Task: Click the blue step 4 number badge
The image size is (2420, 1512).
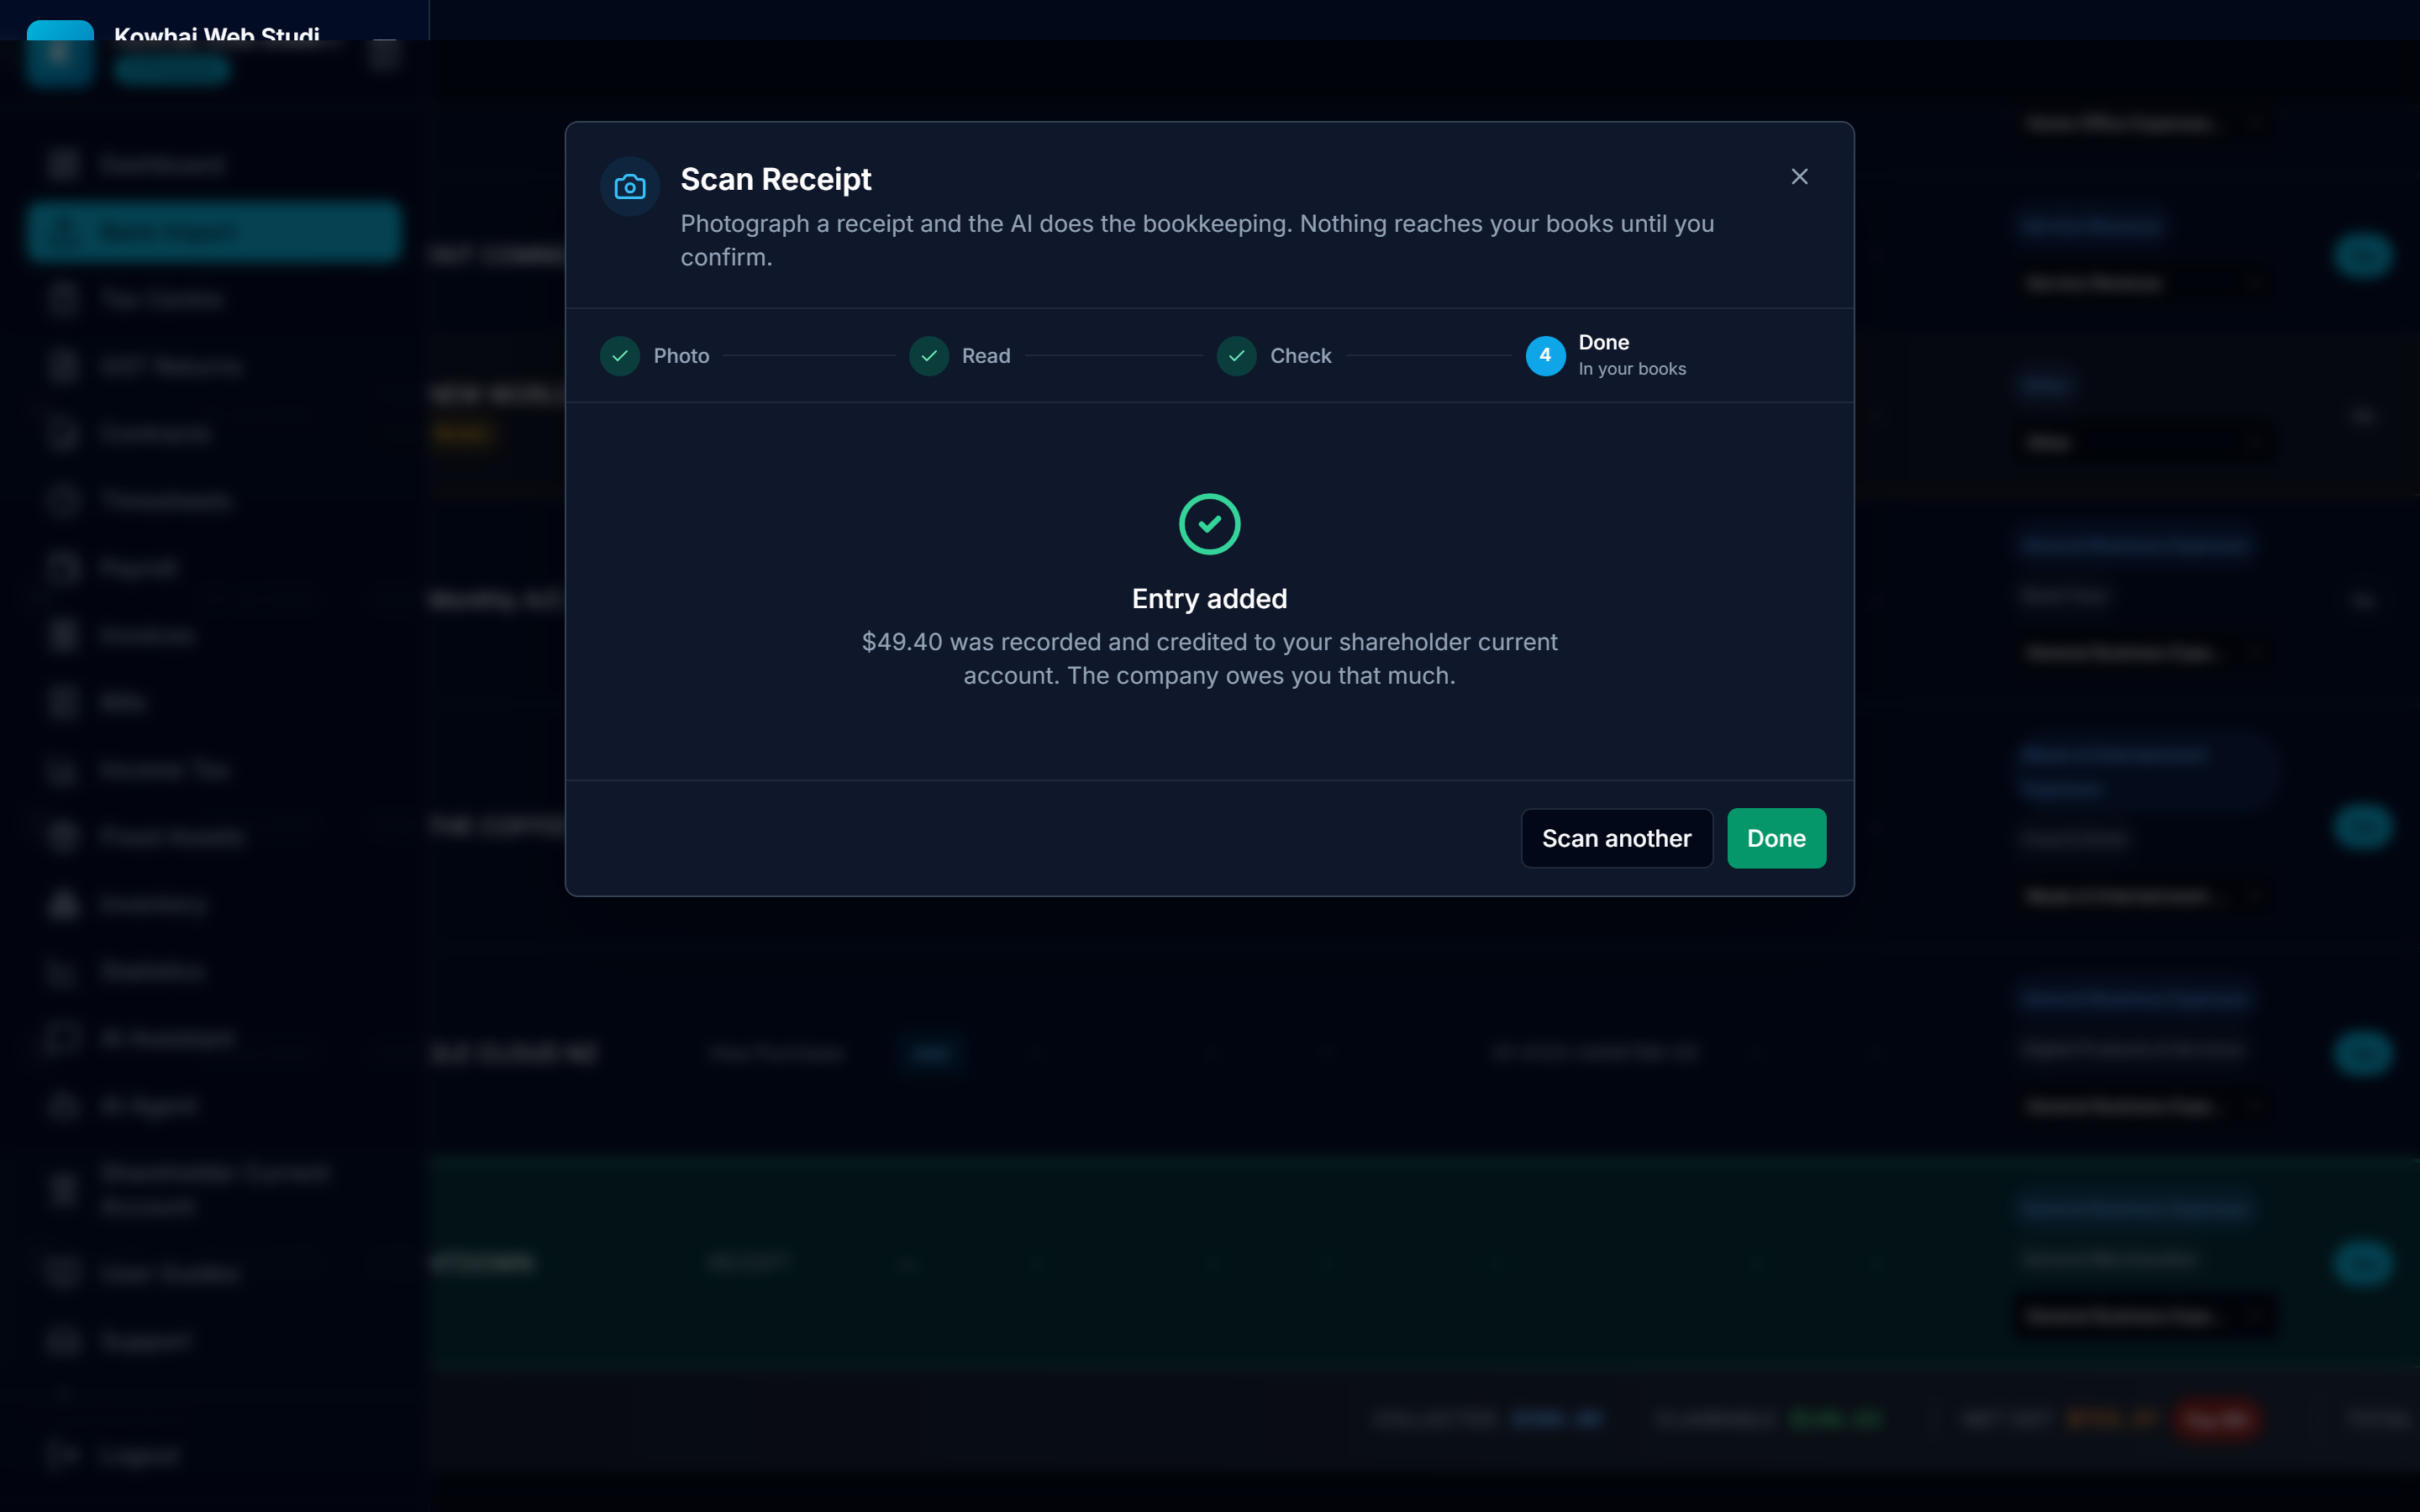Action: 1545,356
